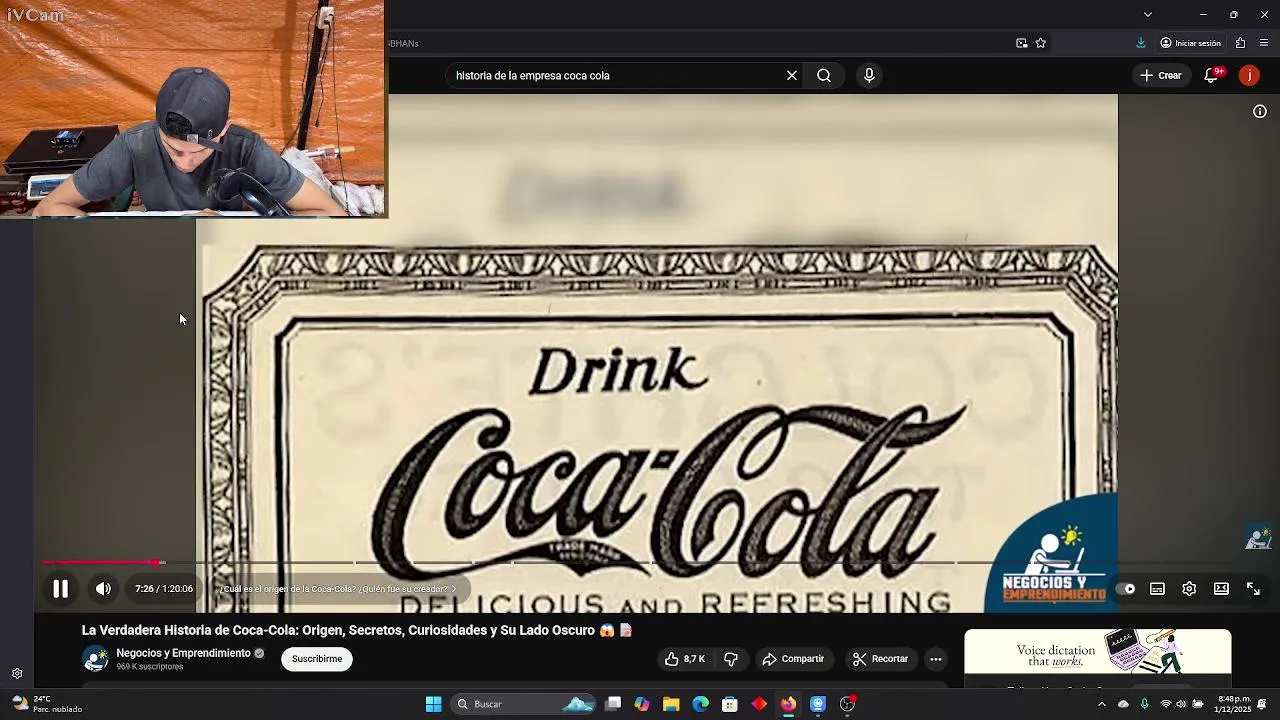Dislike the video with thumbs down

click(x=731, y=659)
